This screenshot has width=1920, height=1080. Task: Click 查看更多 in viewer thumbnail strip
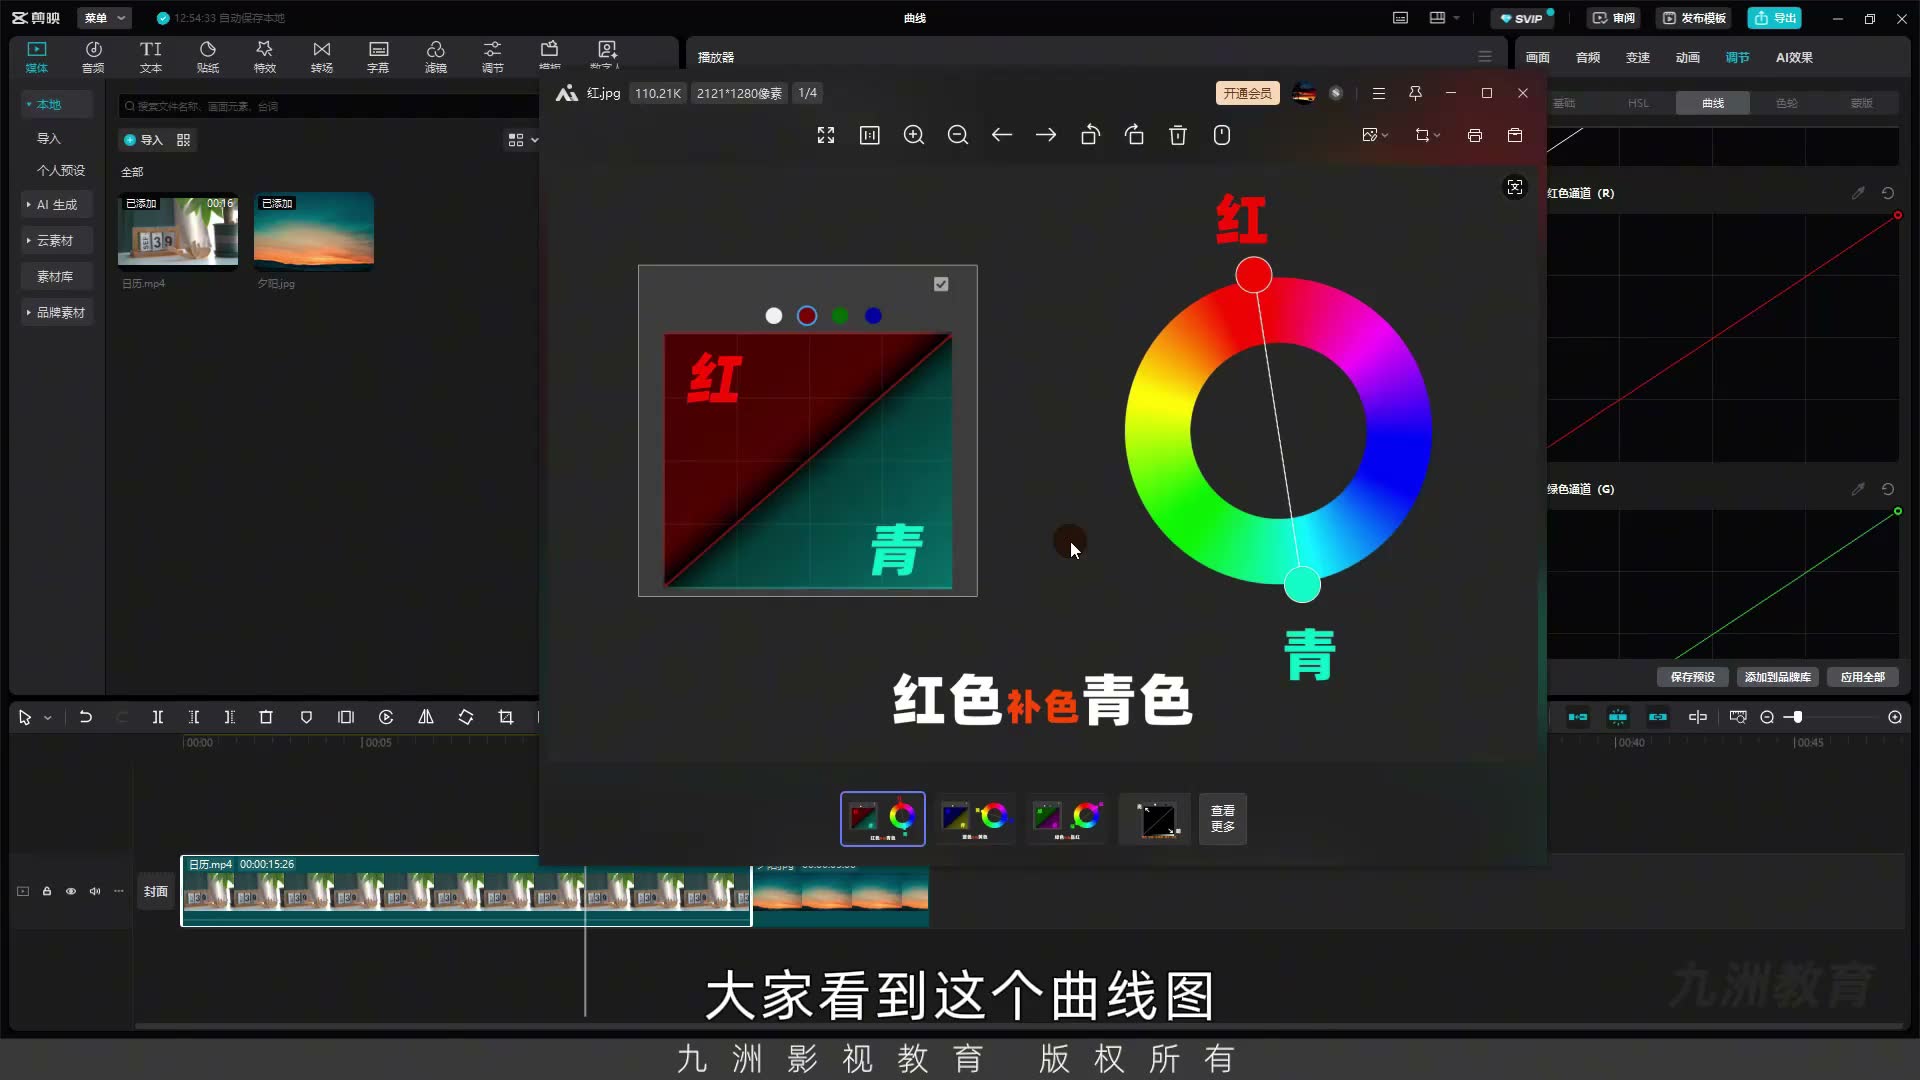tap(1223, 819)
